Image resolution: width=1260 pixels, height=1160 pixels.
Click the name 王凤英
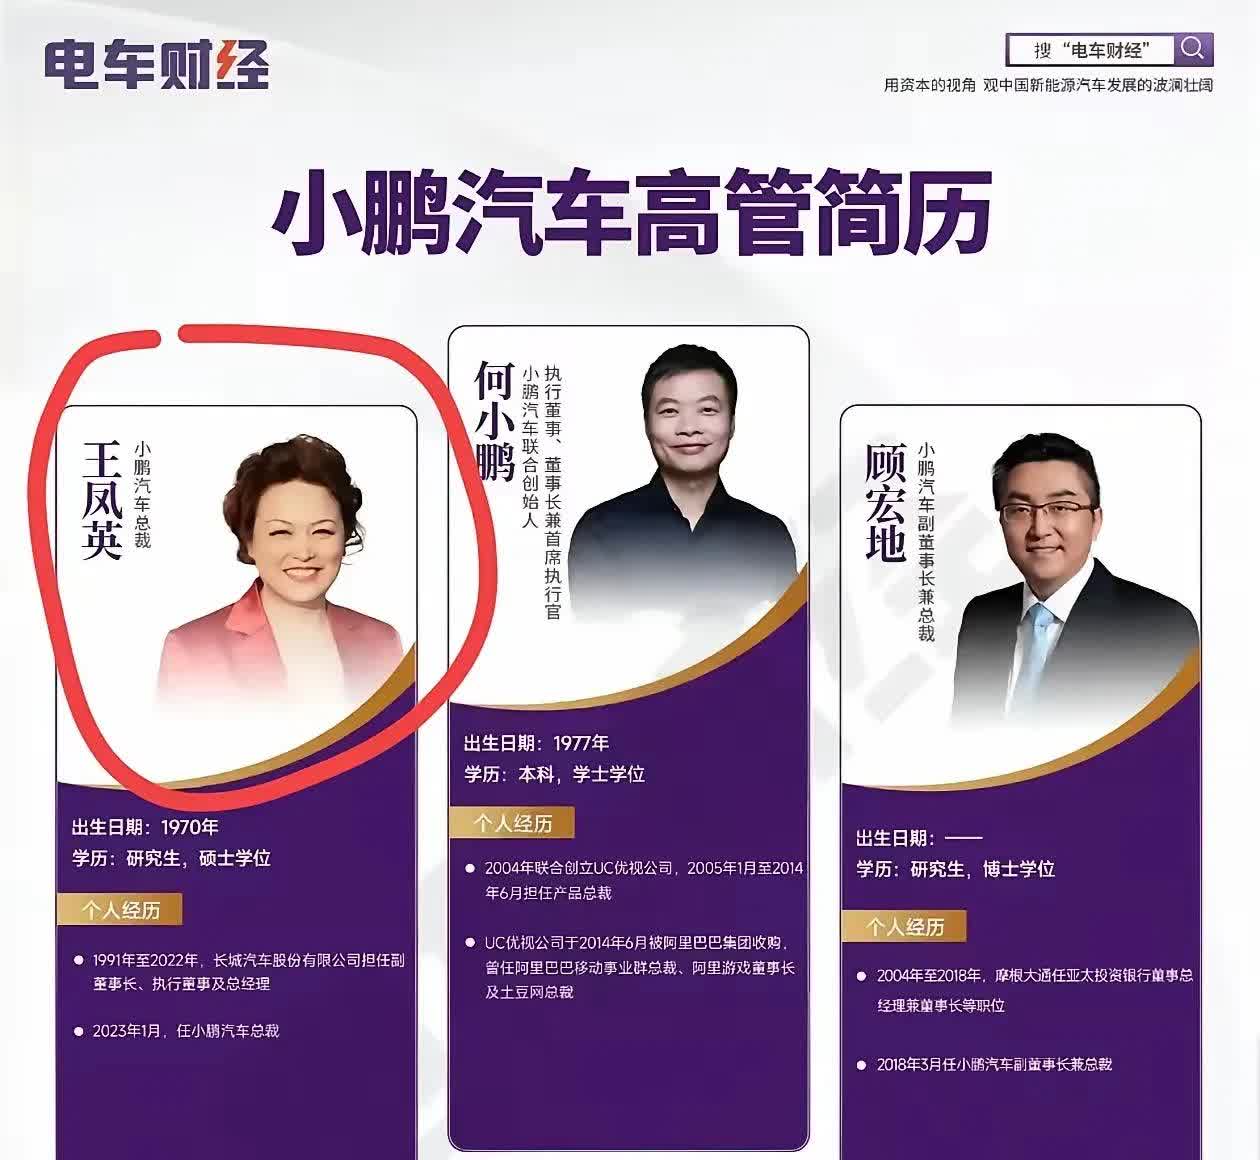101,500
